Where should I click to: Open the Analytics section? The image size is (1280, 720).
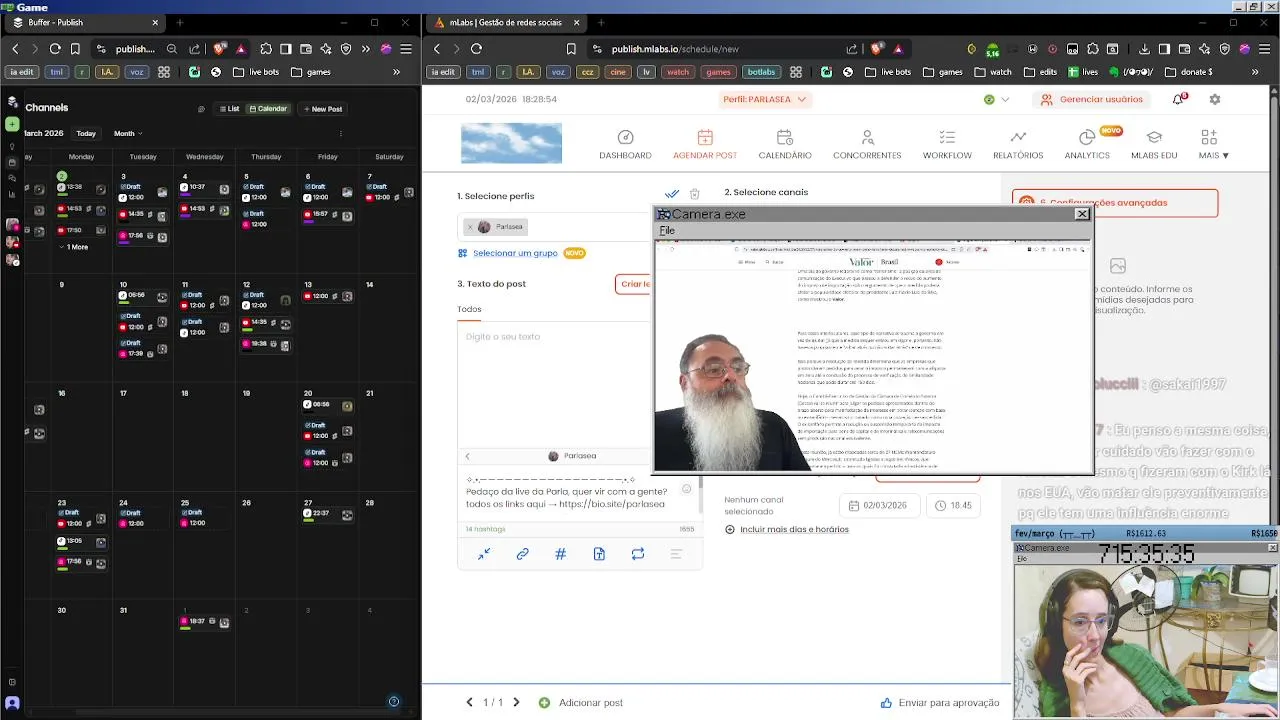pos(1087,145)
